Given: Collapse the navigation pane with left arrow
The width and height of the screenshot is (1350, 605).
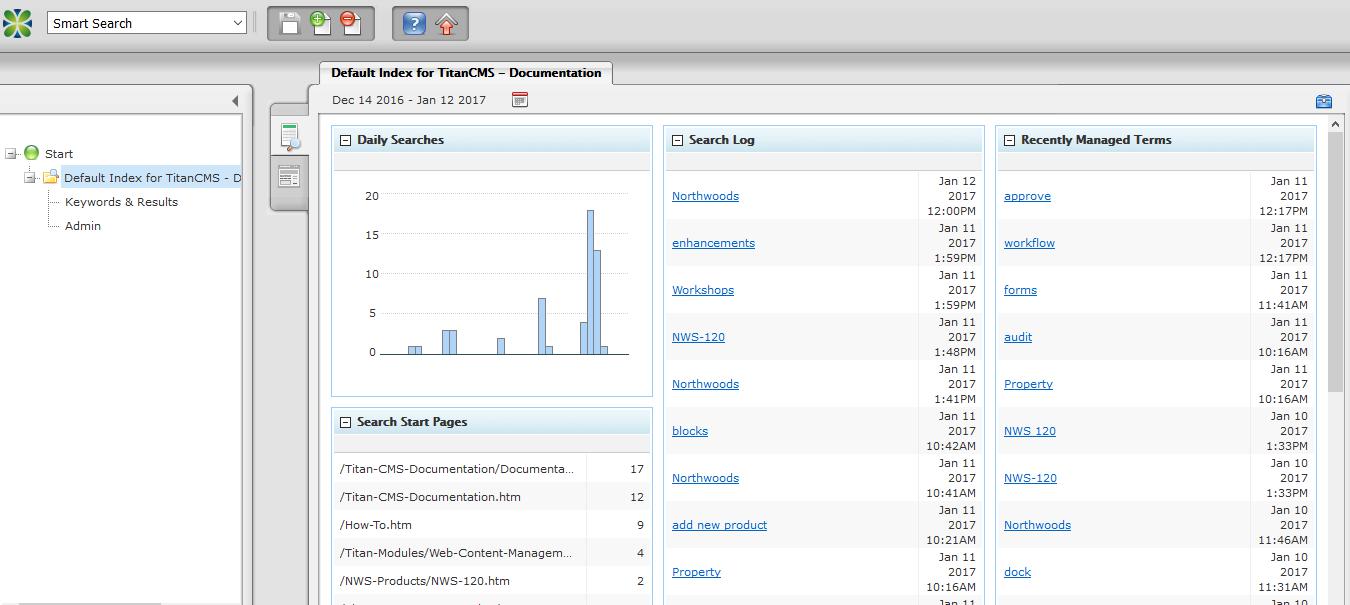Looking at the screenshot, I should (x=235, y=100).
